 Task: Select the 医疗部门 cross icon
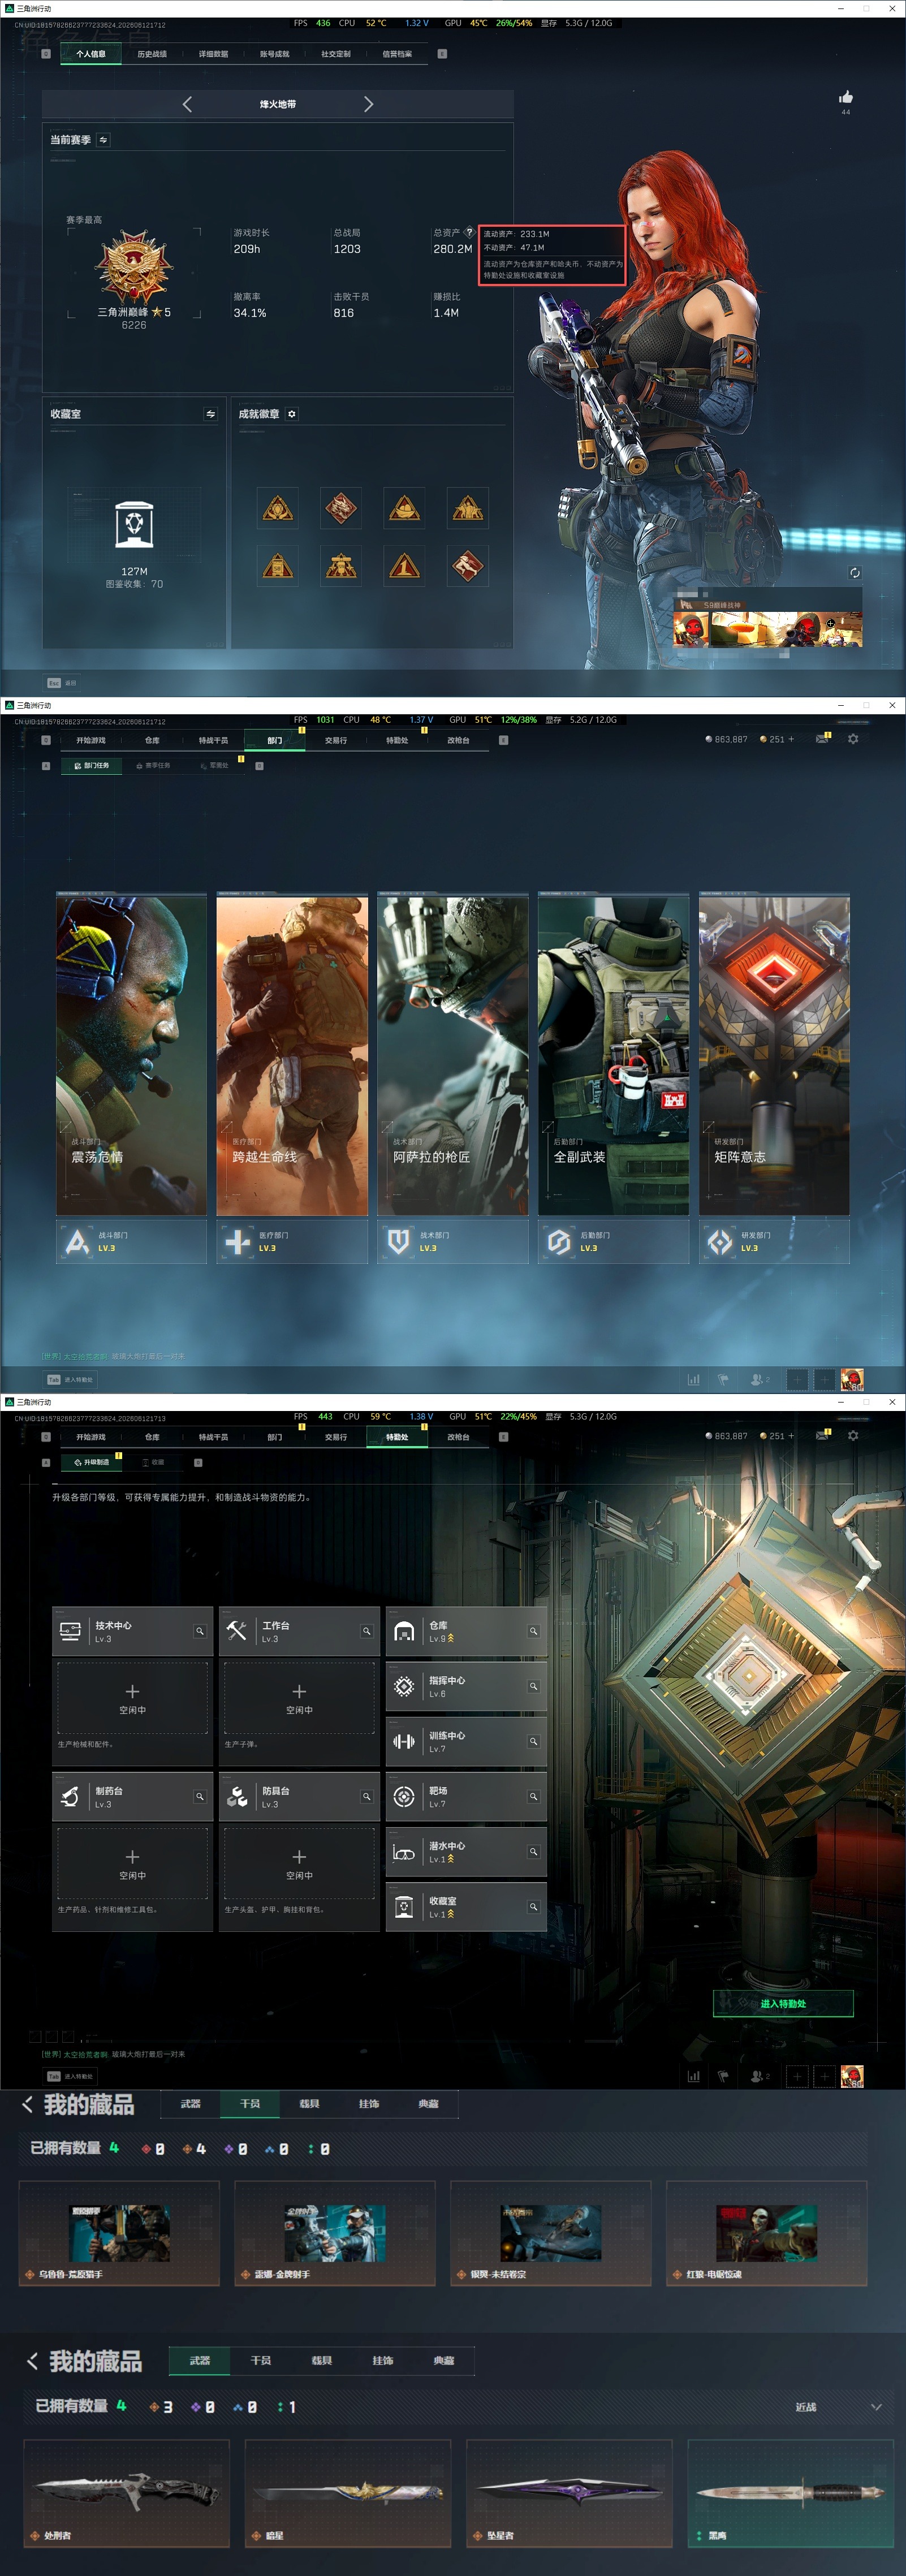238,1242
